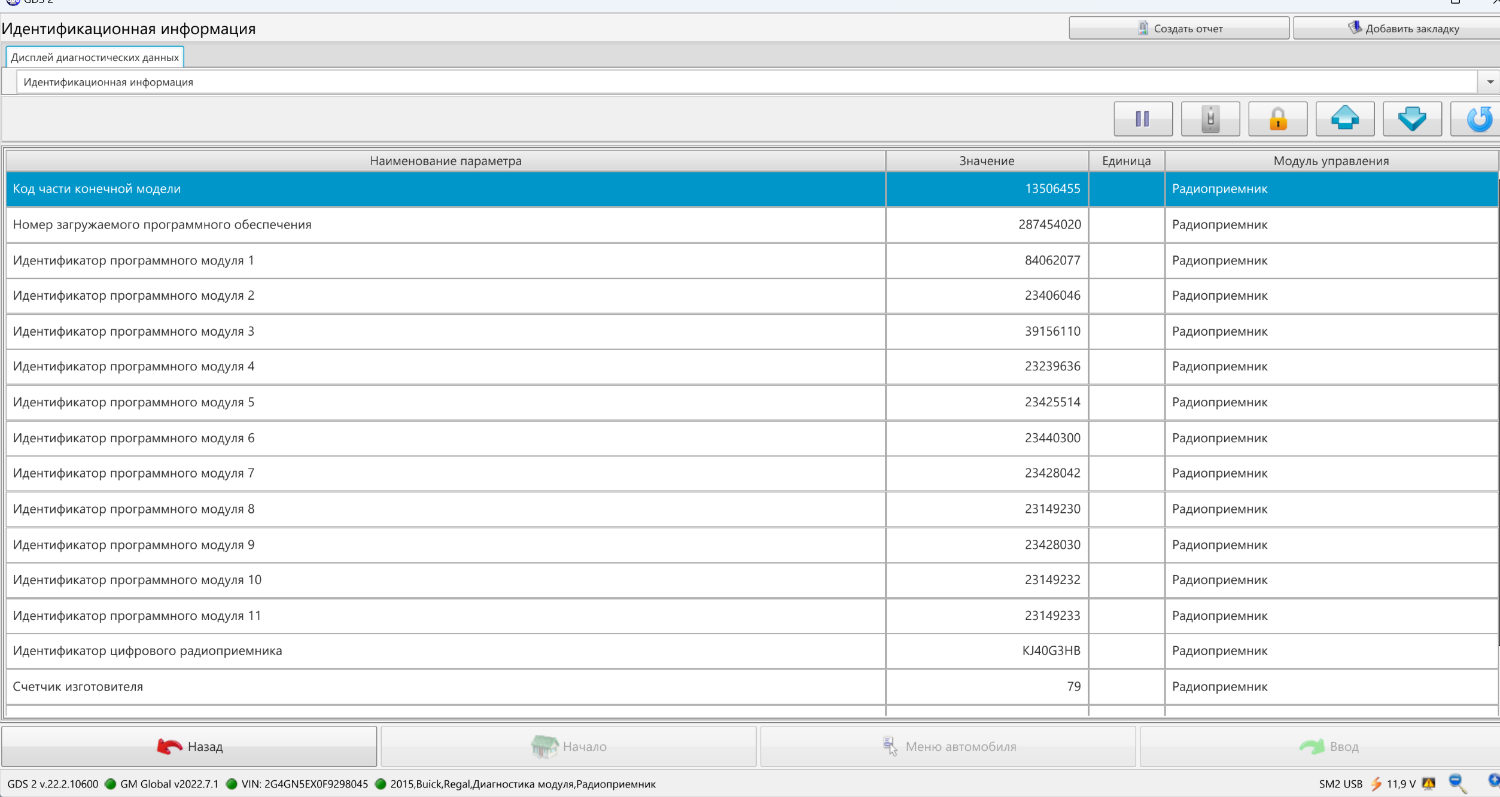This screenshot has height=797, width=1500.
Task: Click the Значение column header
Action: coord(987,160)
